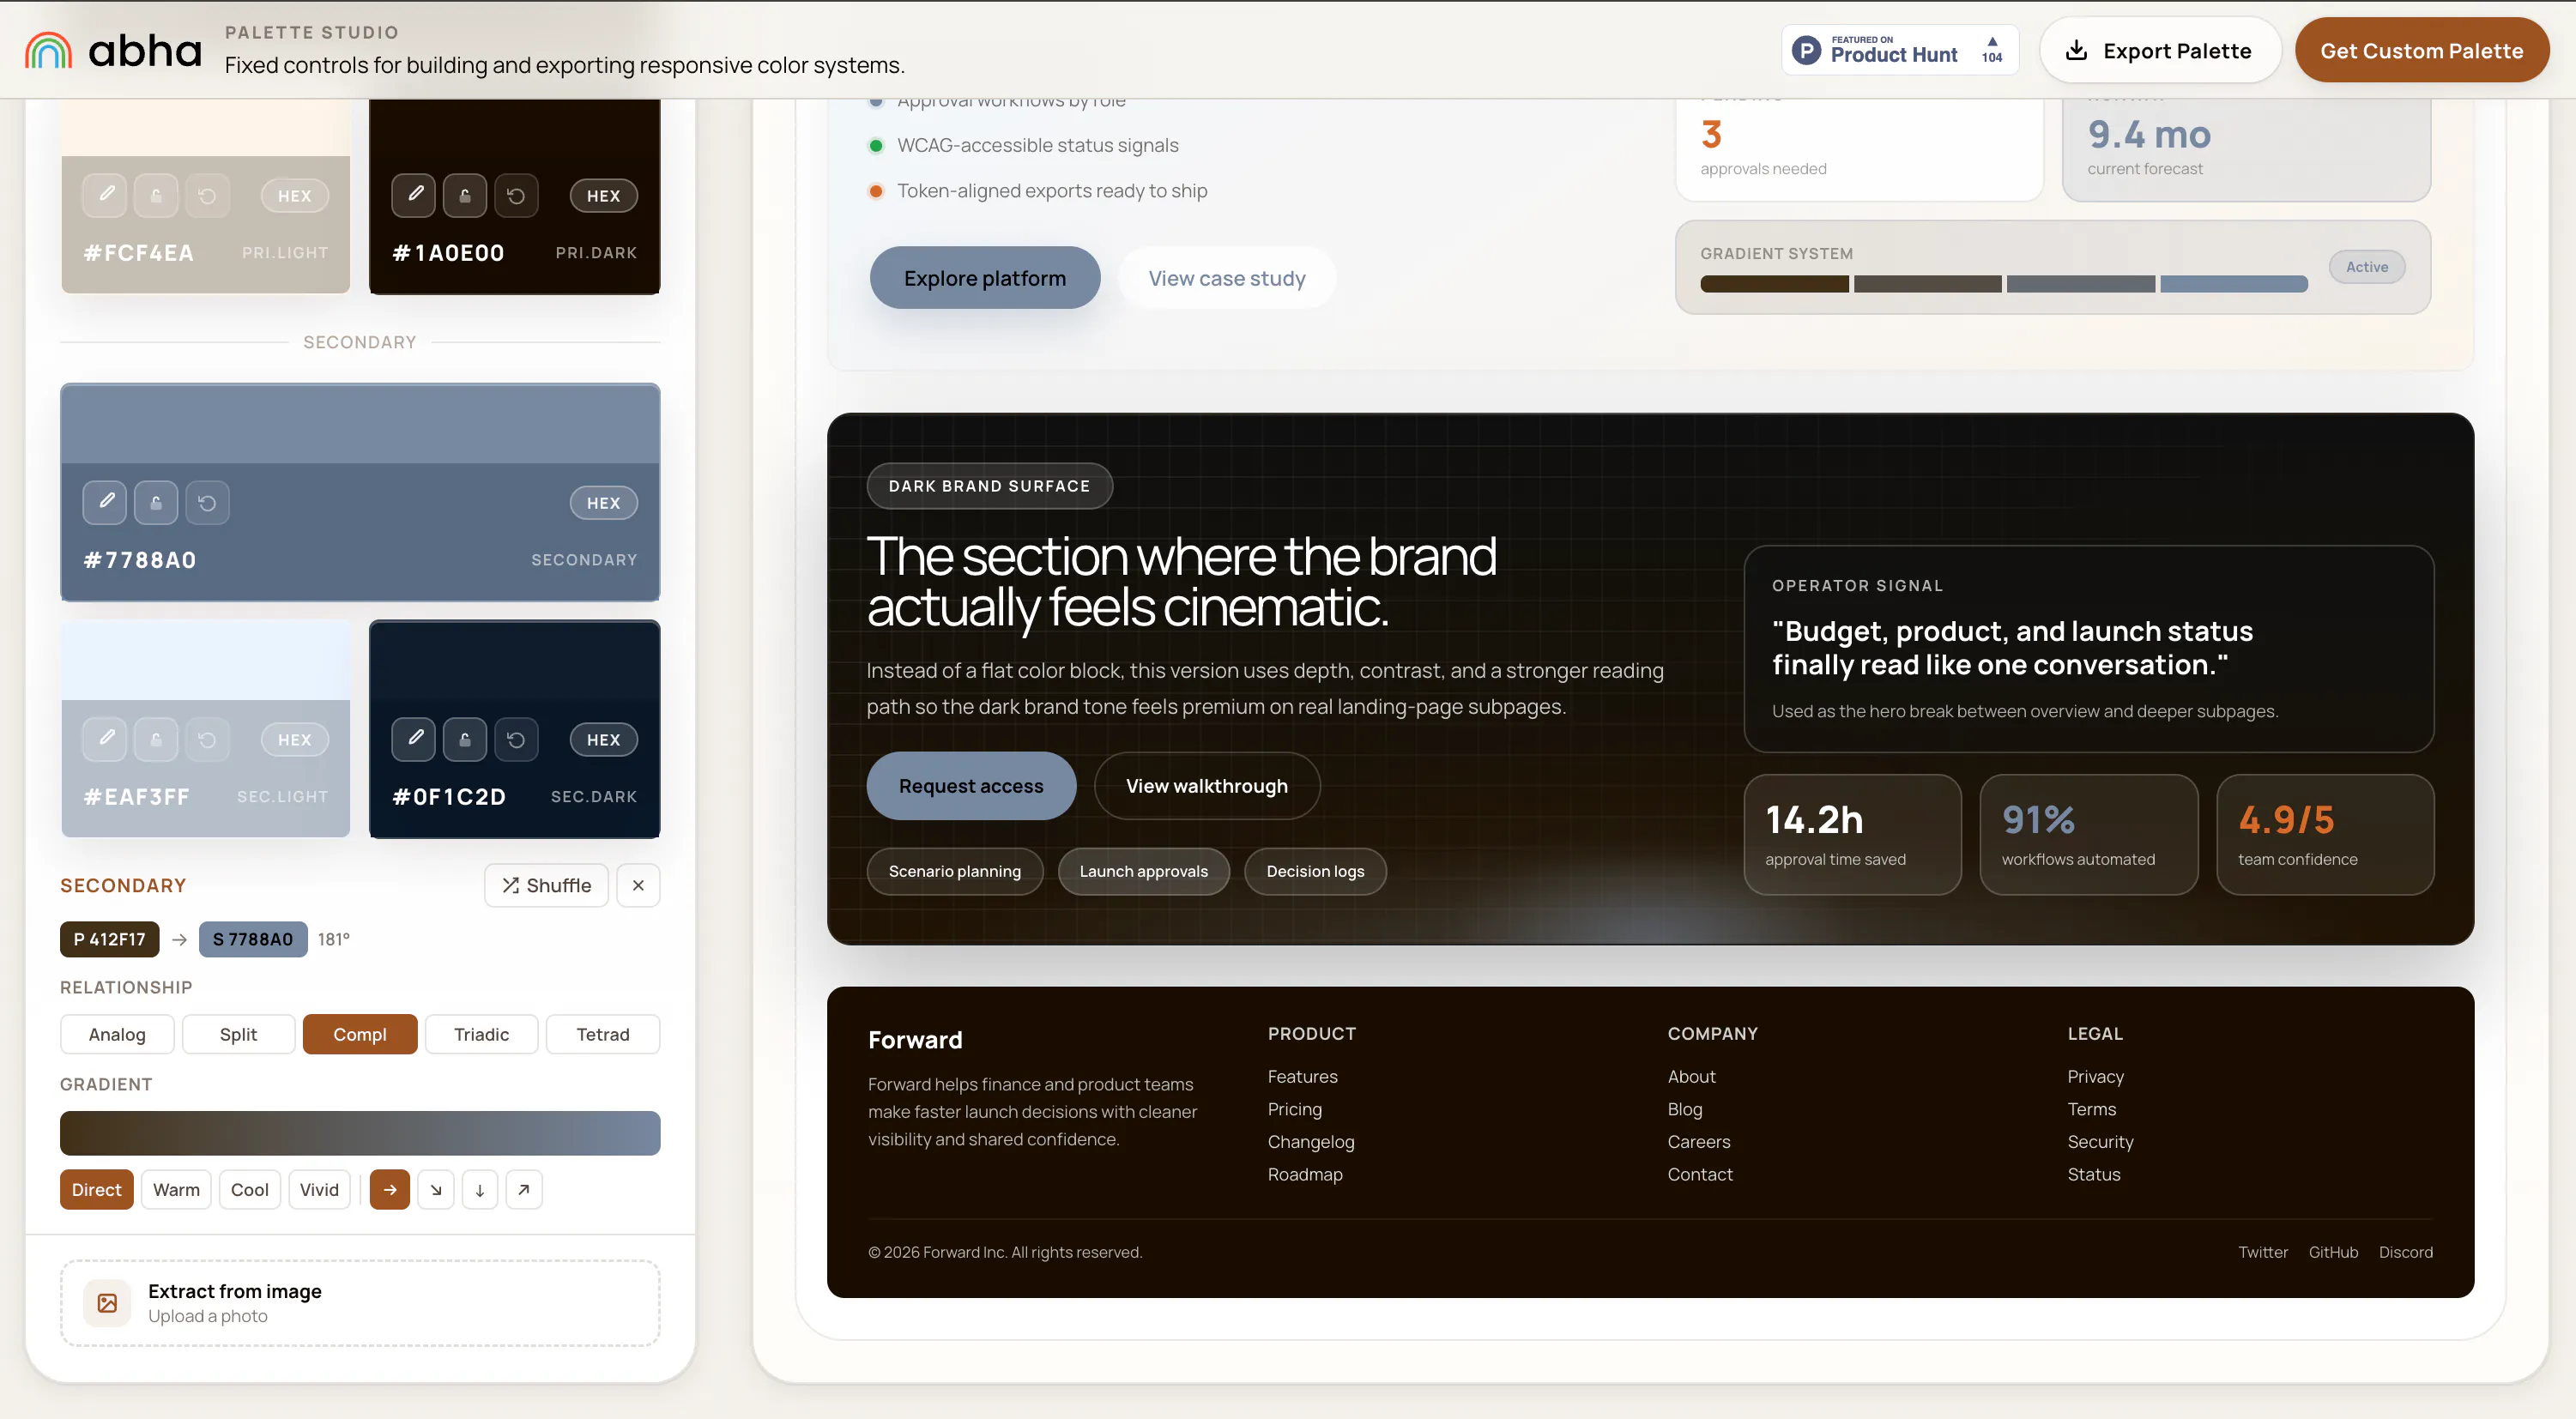
Task: Go to Pricing in the footer
Action: click(x=1294, y=1109)
